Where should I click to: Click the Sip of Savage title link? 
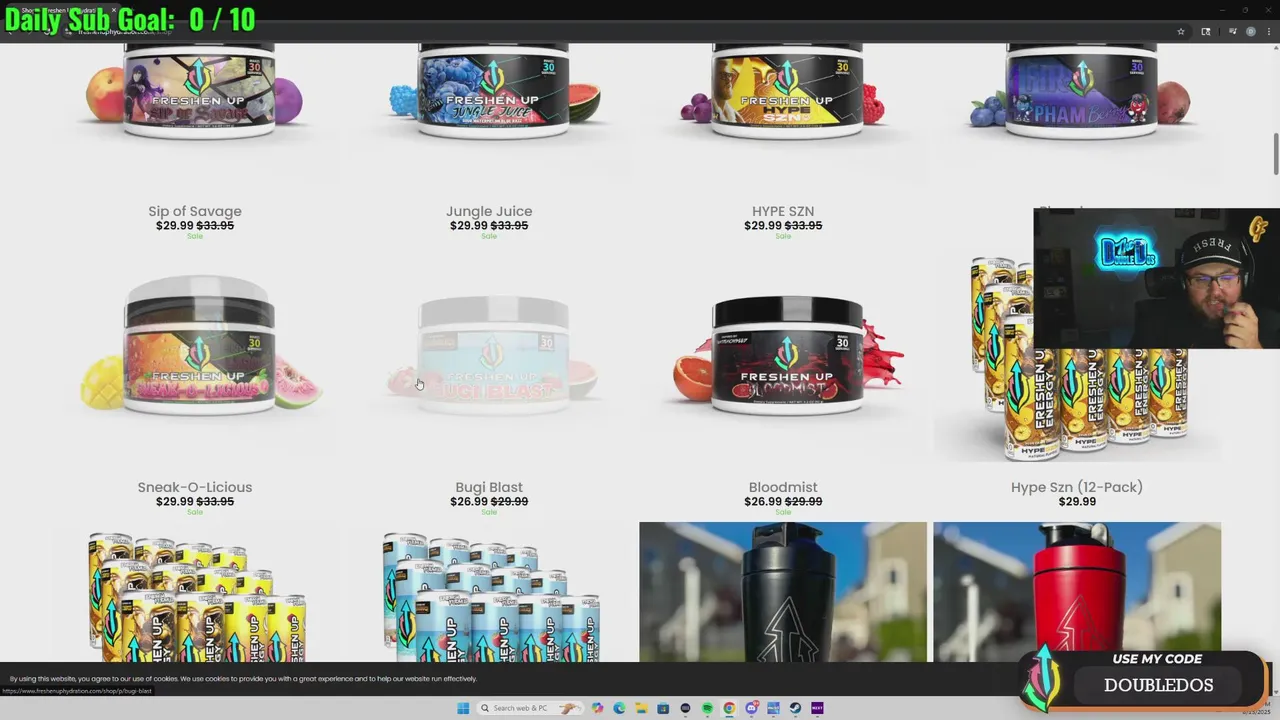[x=195, y=211]
